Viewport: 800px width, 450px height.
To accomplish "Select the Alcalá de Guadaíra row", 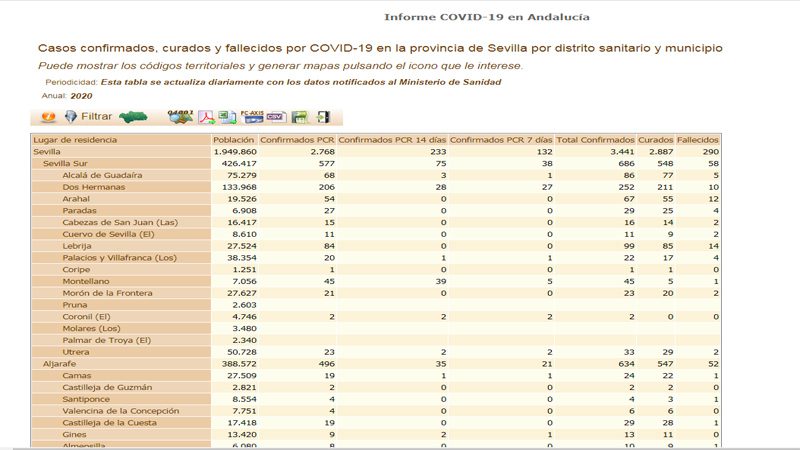I will [x=102, y=175].
